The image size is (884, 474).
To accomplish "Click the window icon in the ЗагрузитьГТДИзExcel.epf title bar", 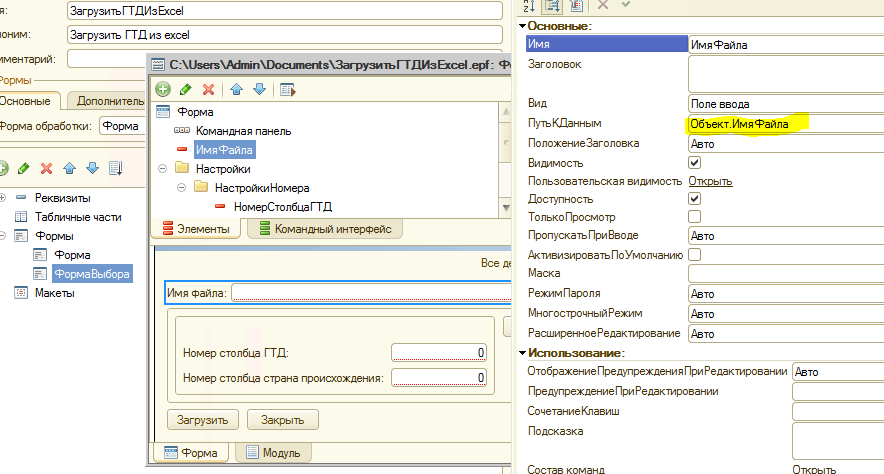I will 158,65.
